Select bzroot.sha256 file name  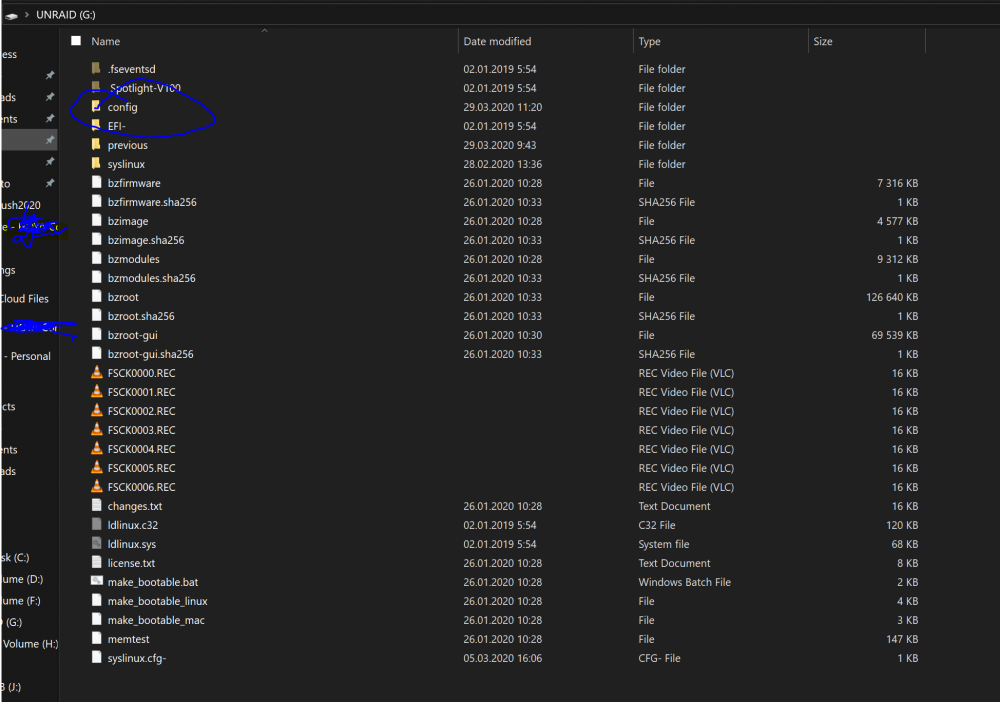[x=141, y=316]
